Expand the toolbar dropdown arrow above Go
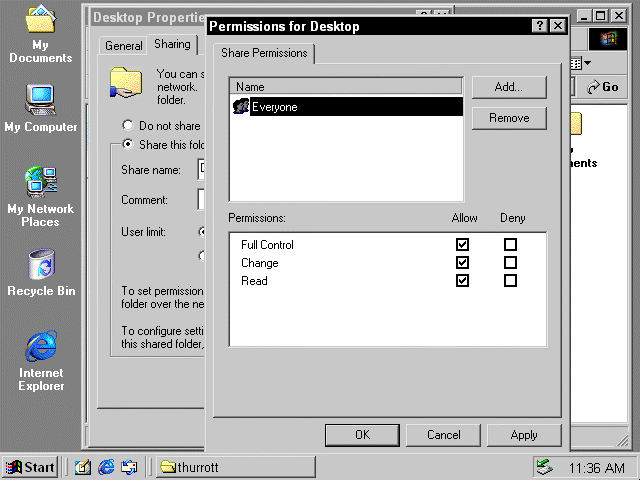Screen dimensions: 640x480 click(x=586, y=63)
